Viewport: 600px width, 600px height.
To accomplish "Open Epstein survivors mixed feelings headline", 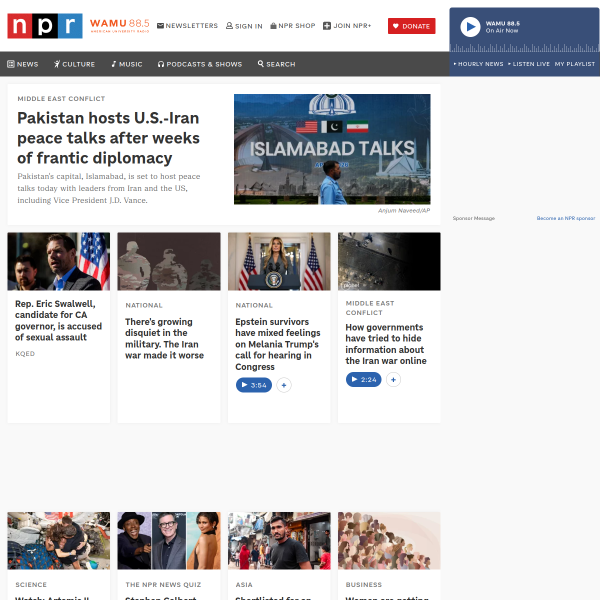I will point(278,344).
